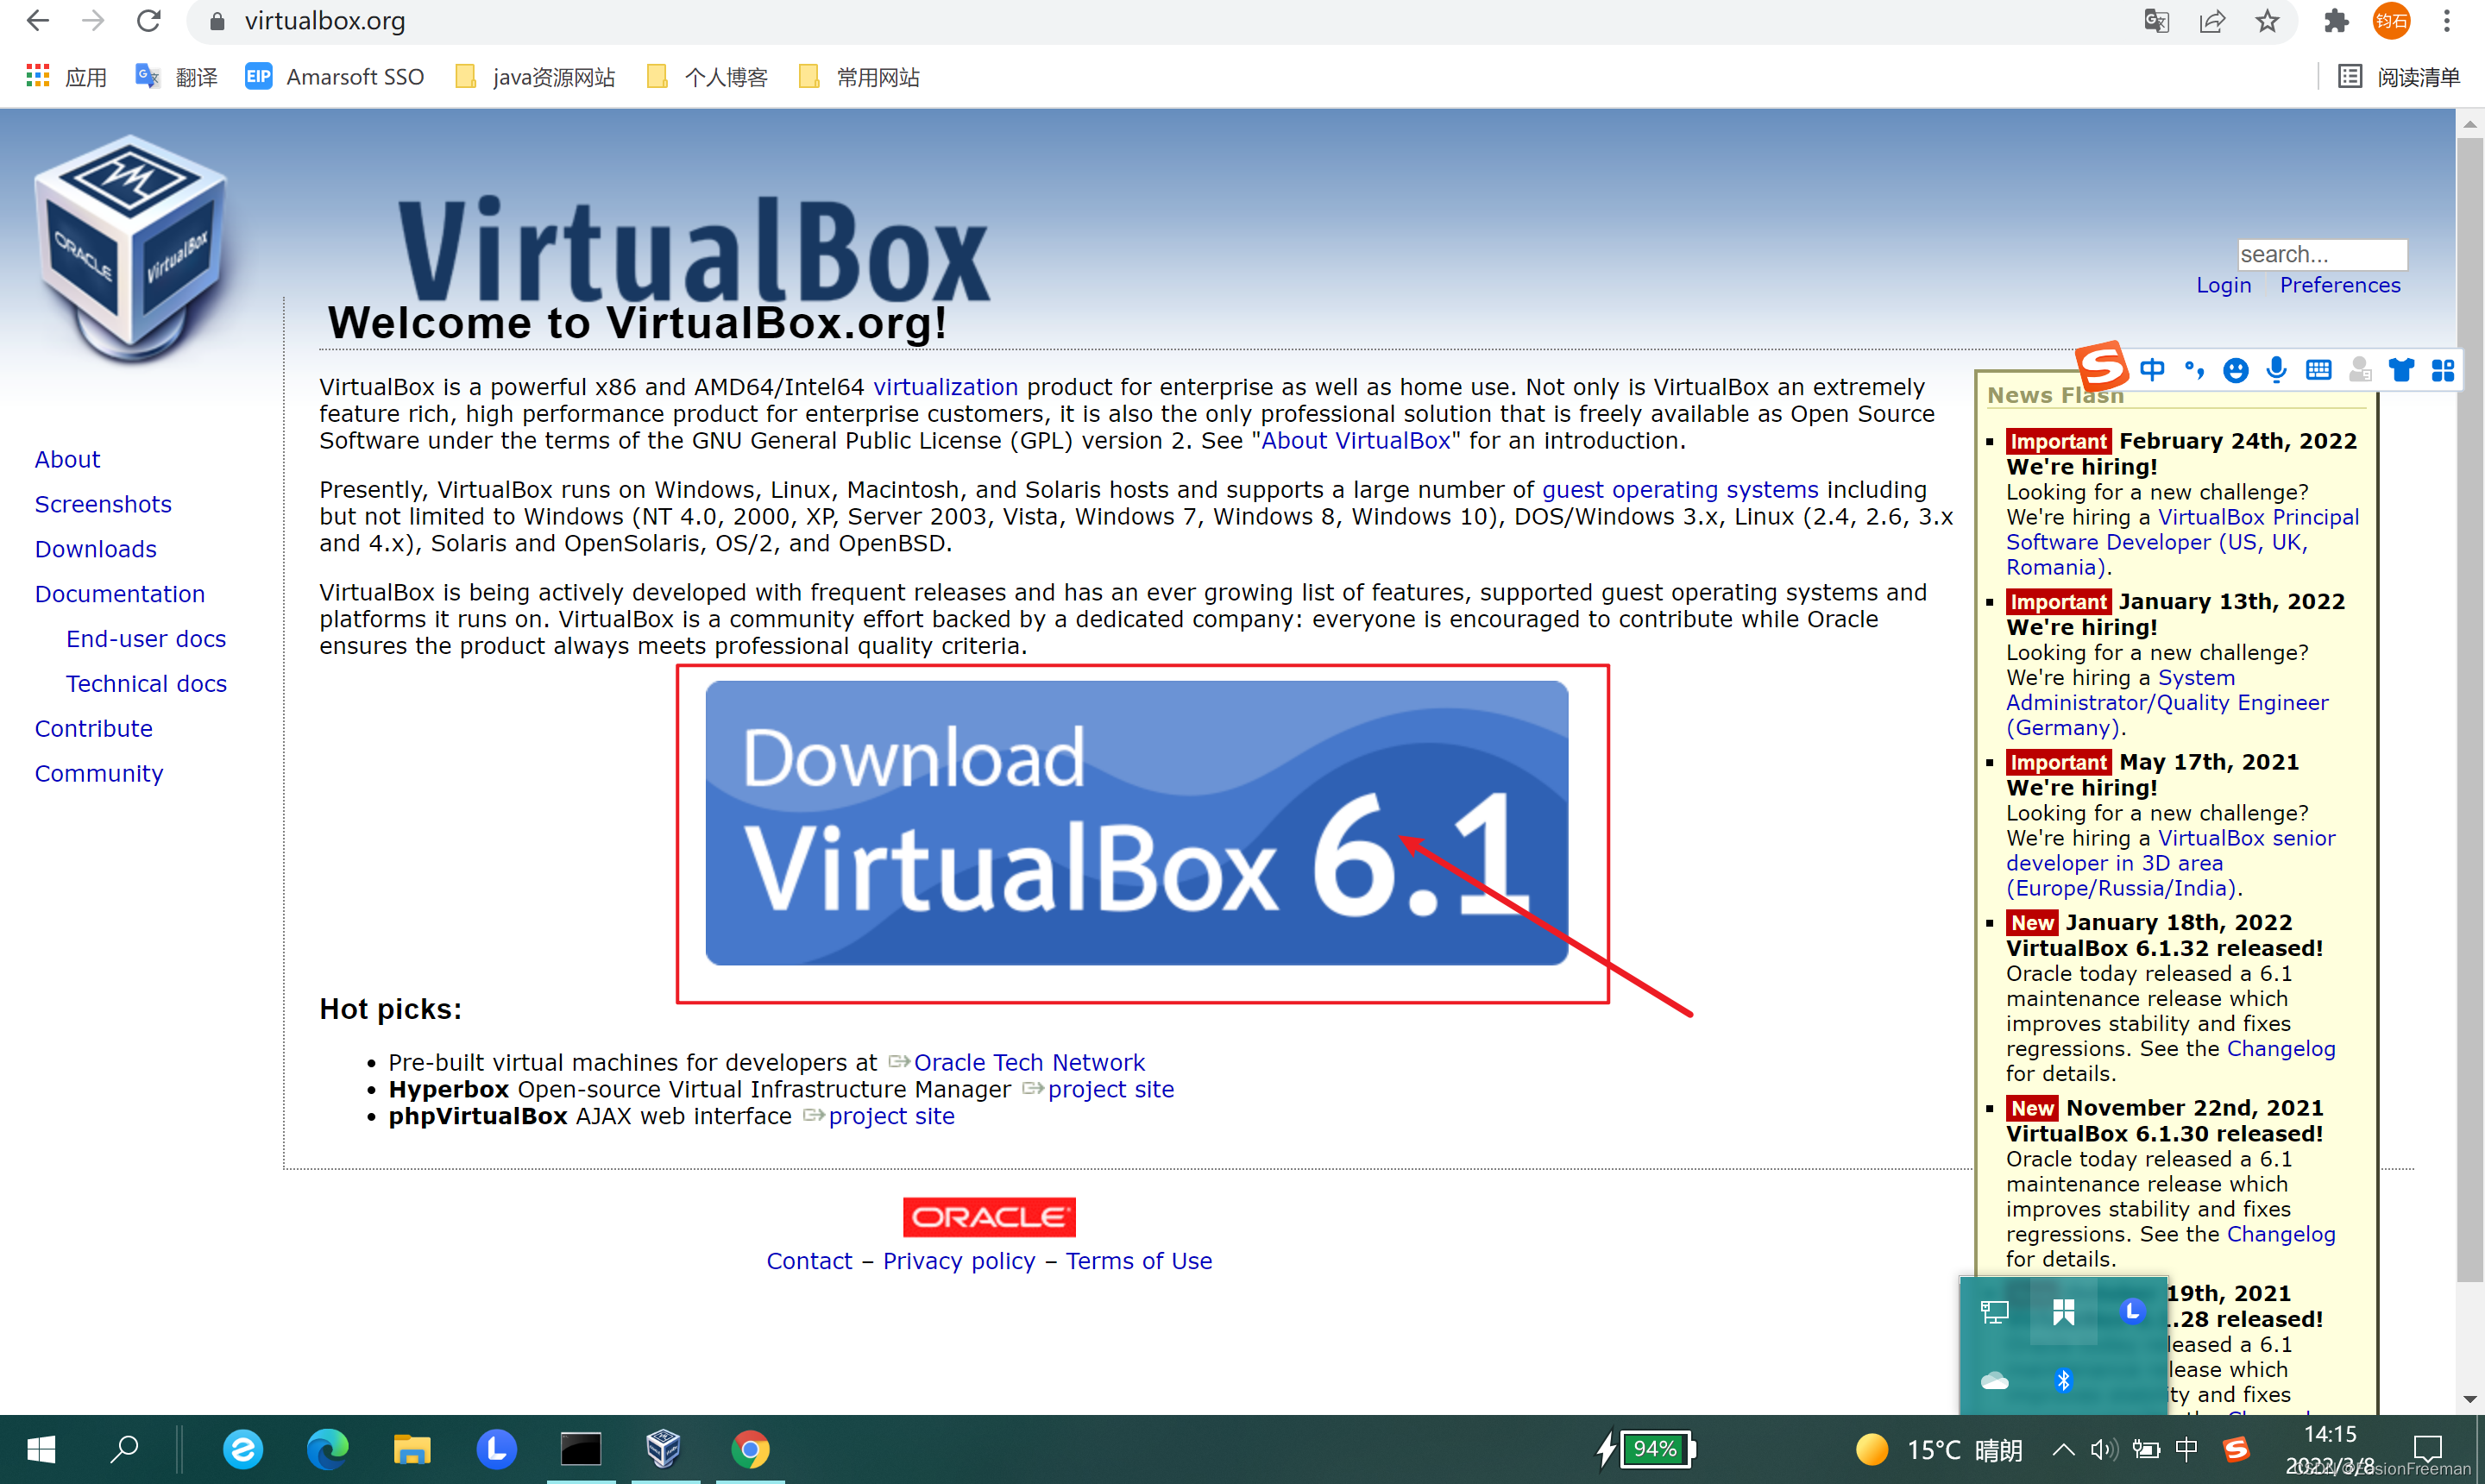Open the Sogou toolbox grid icon
The image size is (2485, 1484).
coord(2443,371)
